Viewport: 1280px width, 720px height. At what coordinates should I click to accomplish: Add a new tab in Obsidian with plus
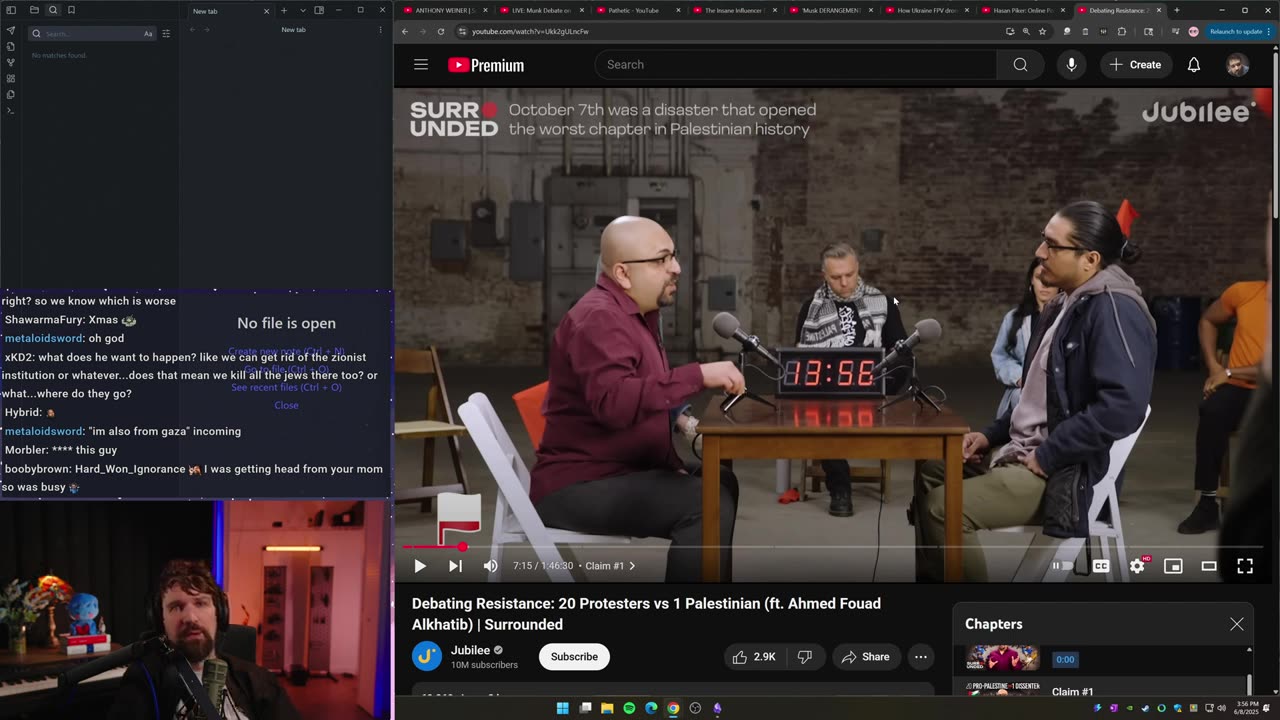click(284, 10)
